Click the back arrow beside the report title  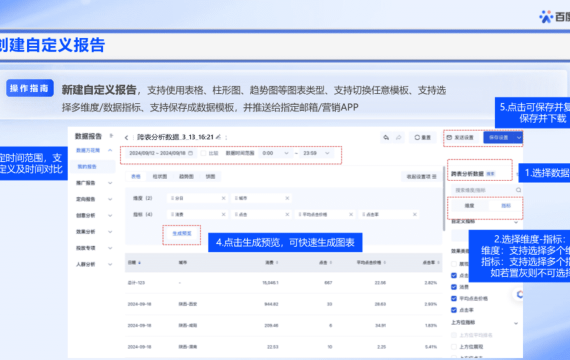coord(126,138)
